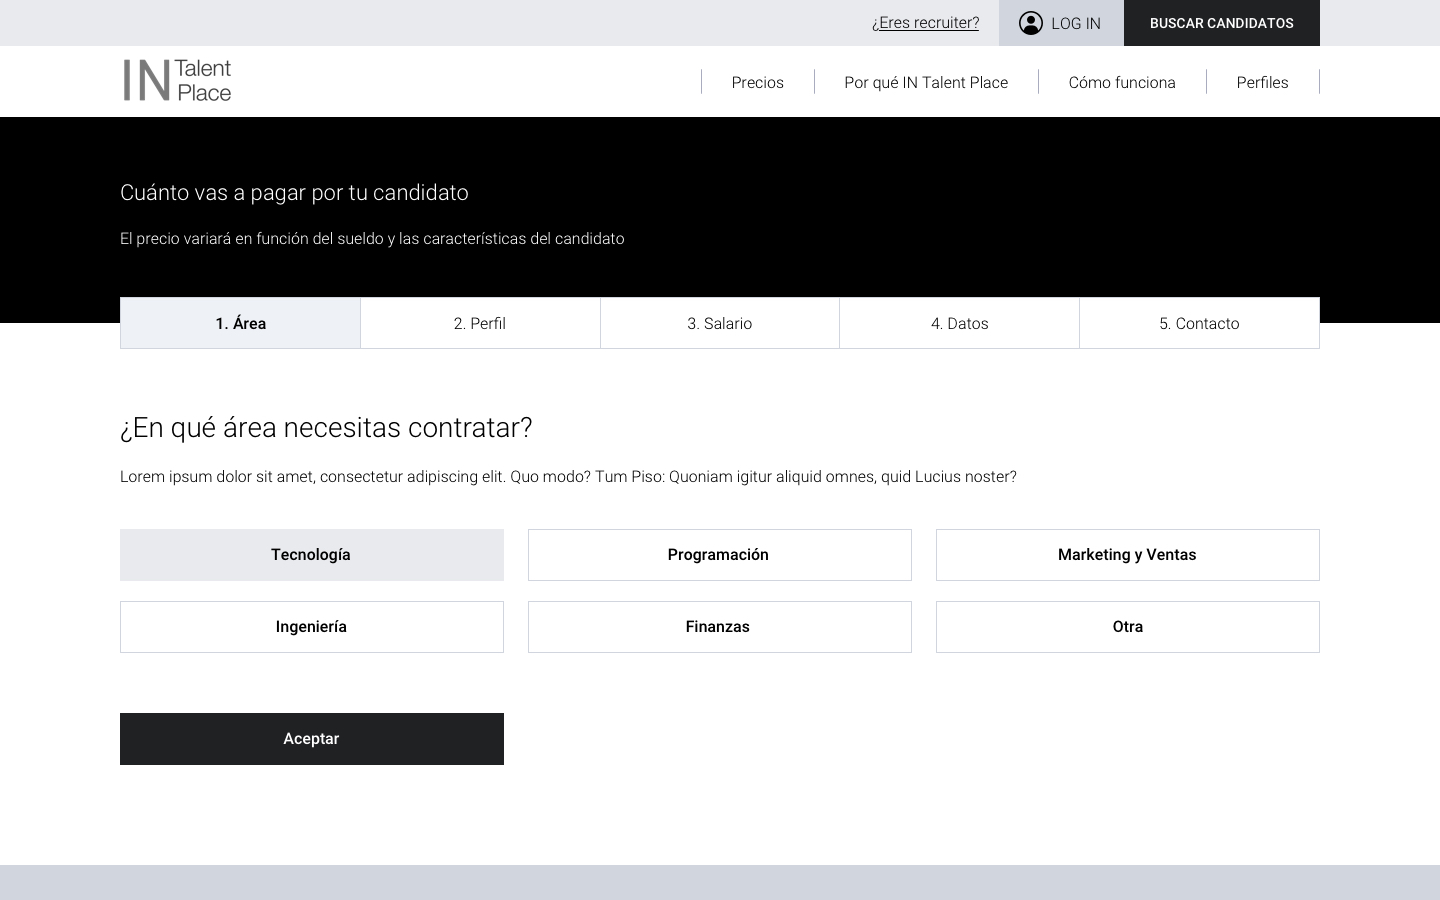Navigate to the Perfiles page
Screen dimensions: 1440x900
point(1262,82)
